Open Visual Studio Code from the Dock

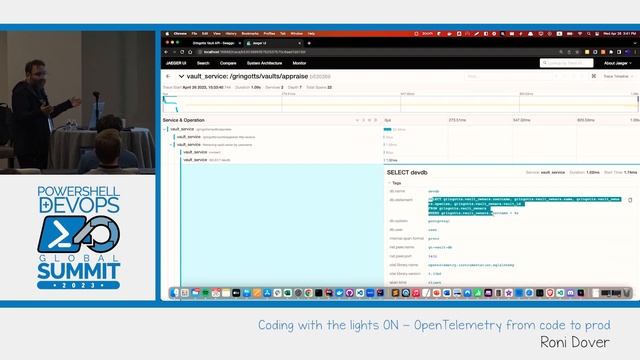pos(360,293)
